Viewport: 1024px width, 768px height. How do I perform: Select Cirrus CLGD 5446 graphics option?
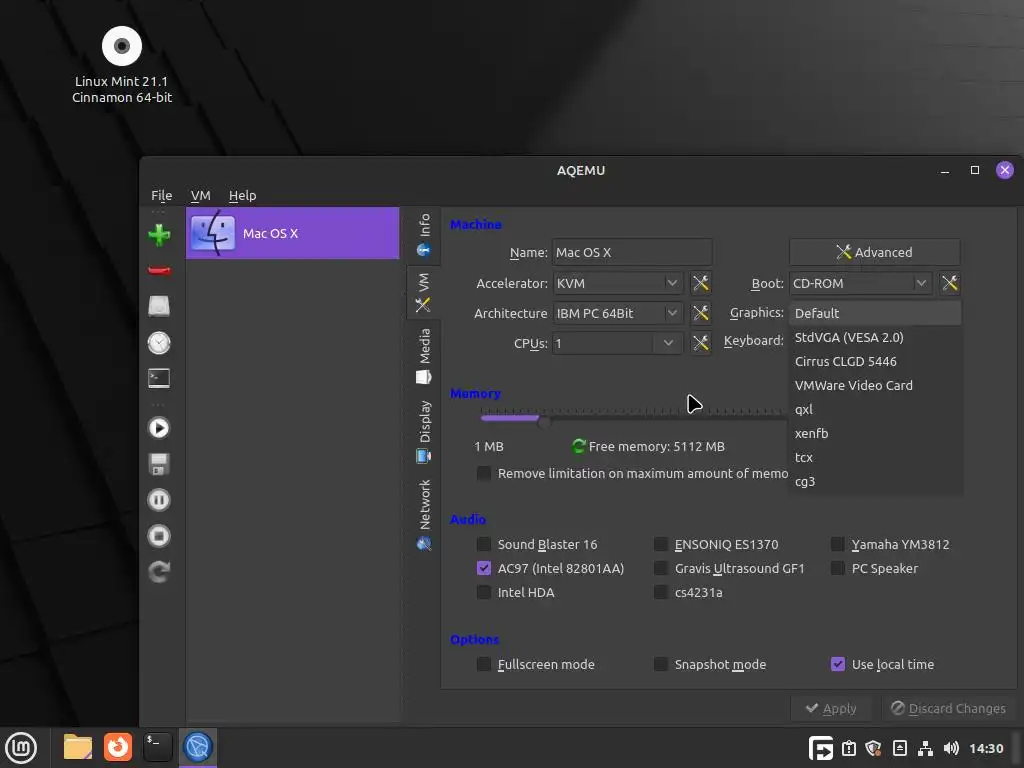tap(875, 362)
